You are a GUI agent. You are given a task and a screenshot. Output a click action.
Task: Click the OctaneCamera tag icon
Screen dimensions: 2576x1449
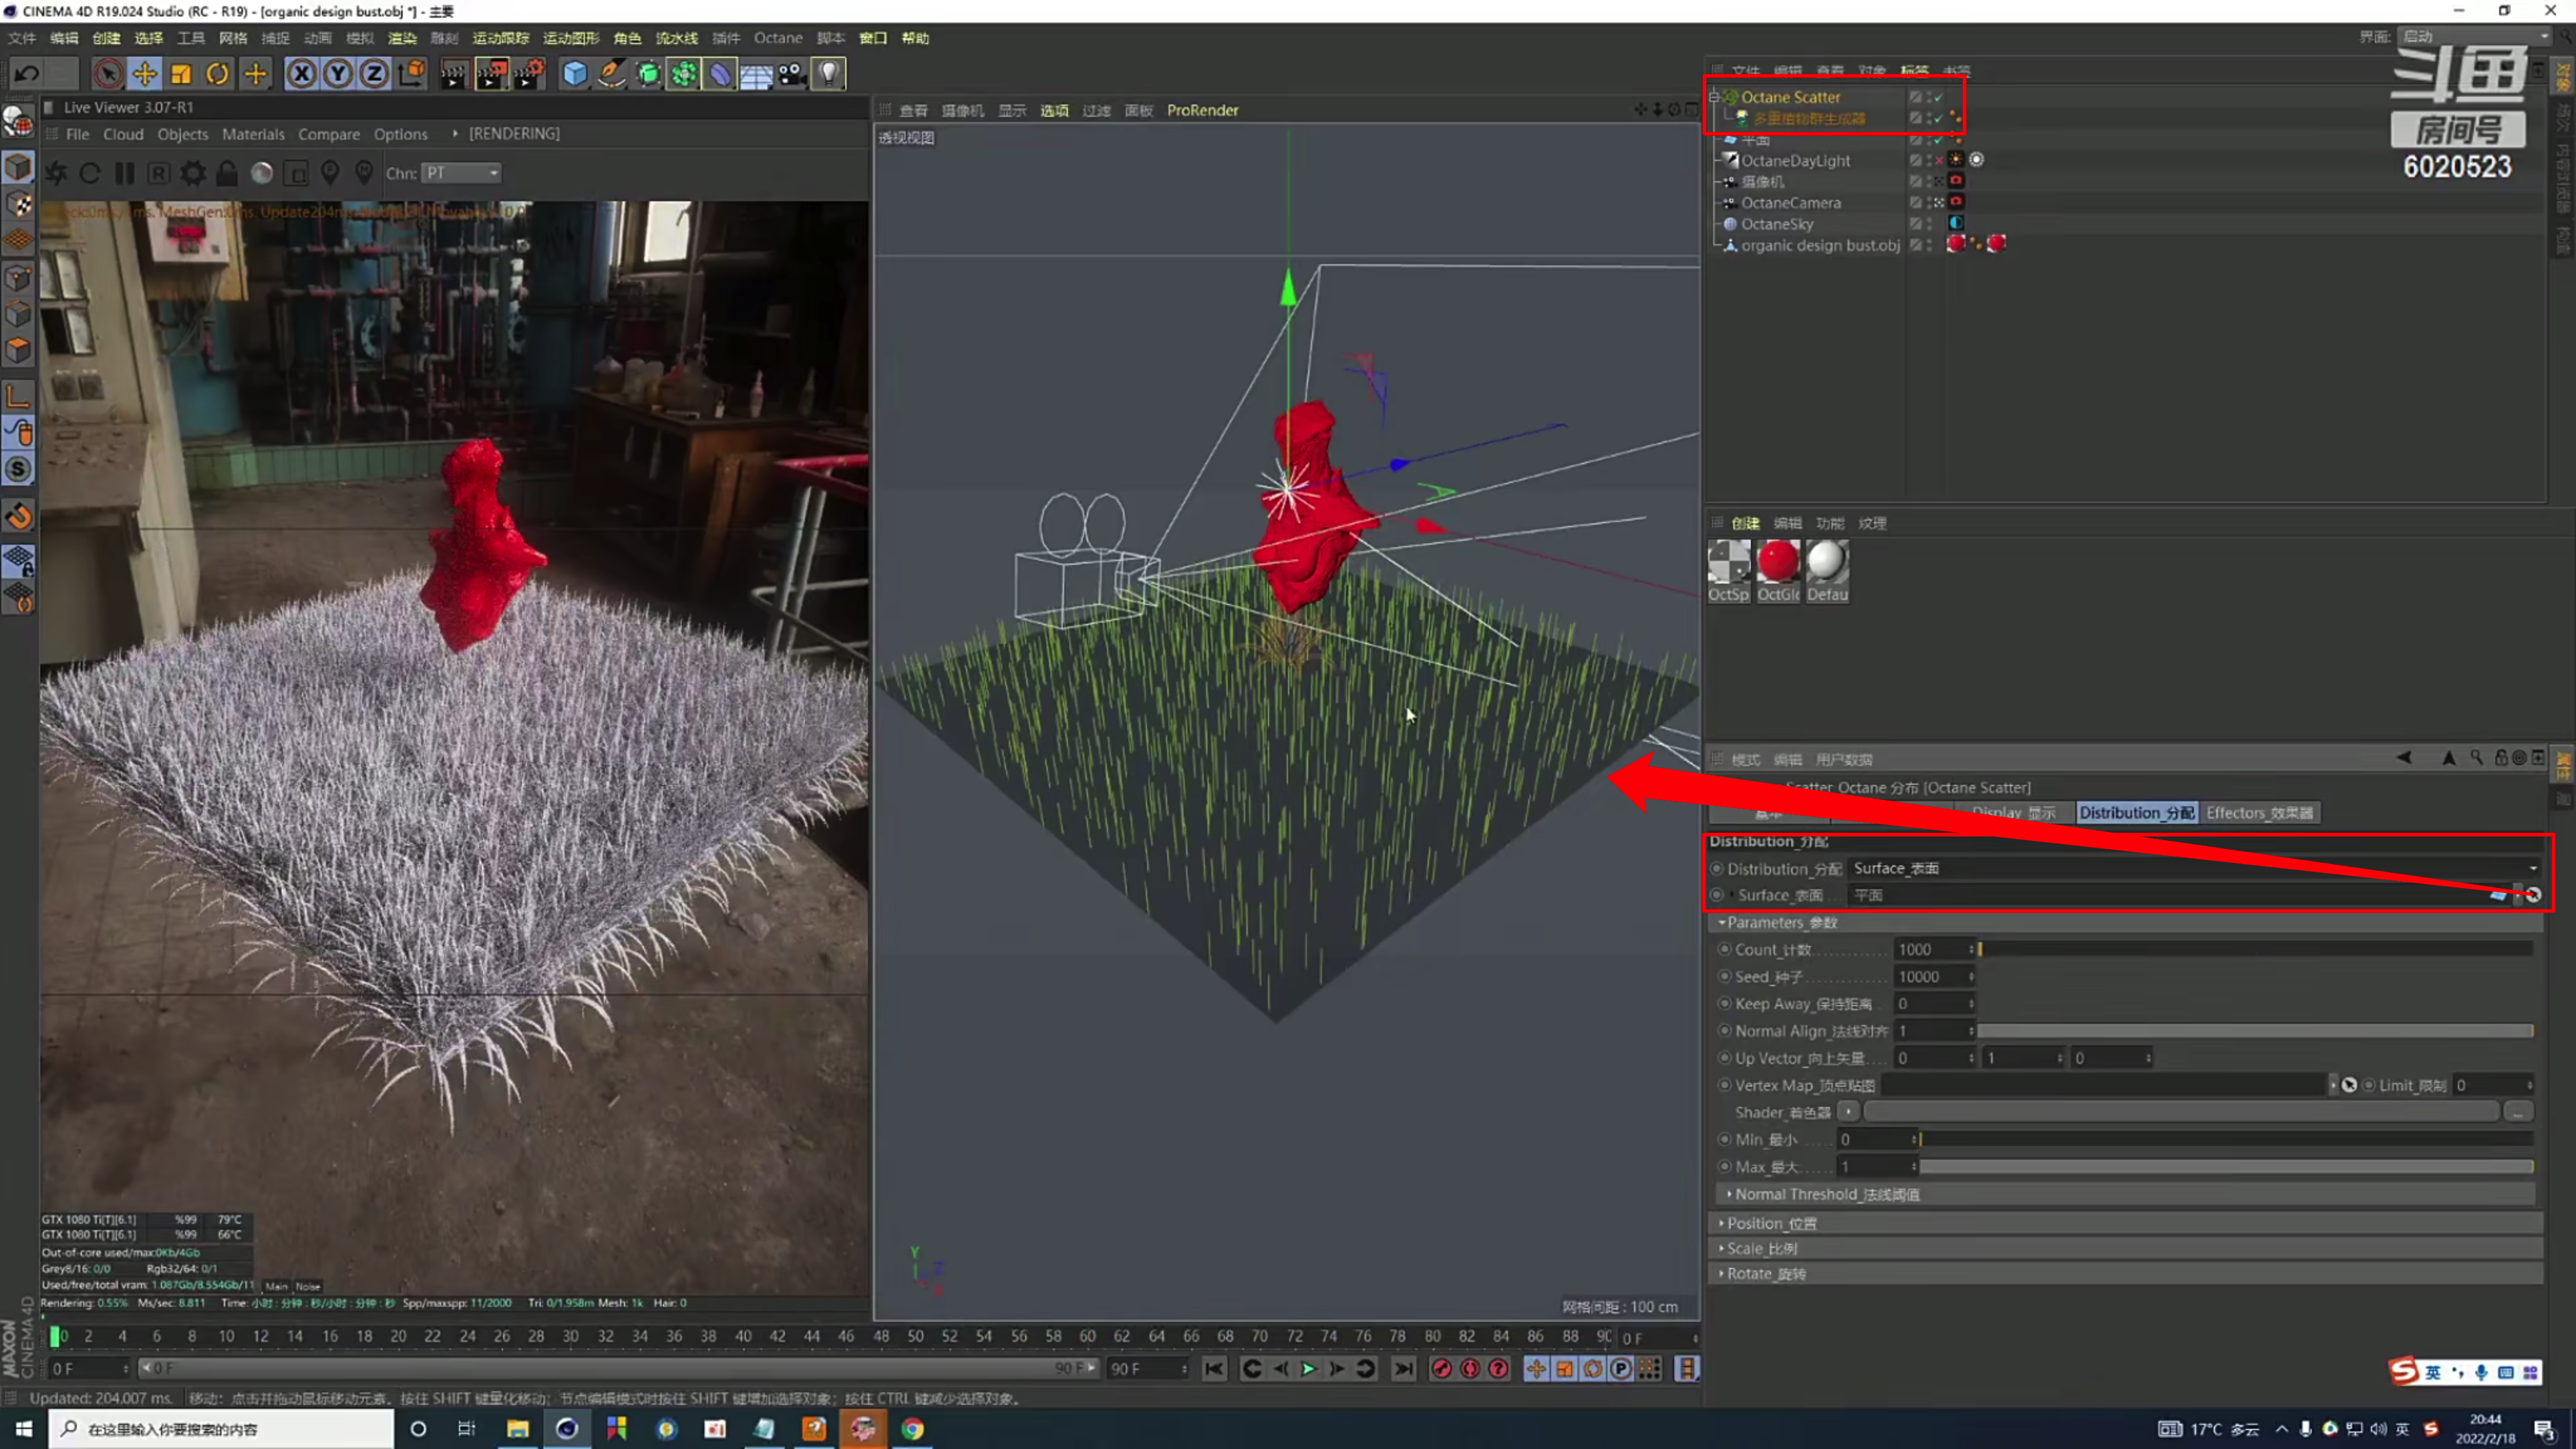pos(1956,202)
